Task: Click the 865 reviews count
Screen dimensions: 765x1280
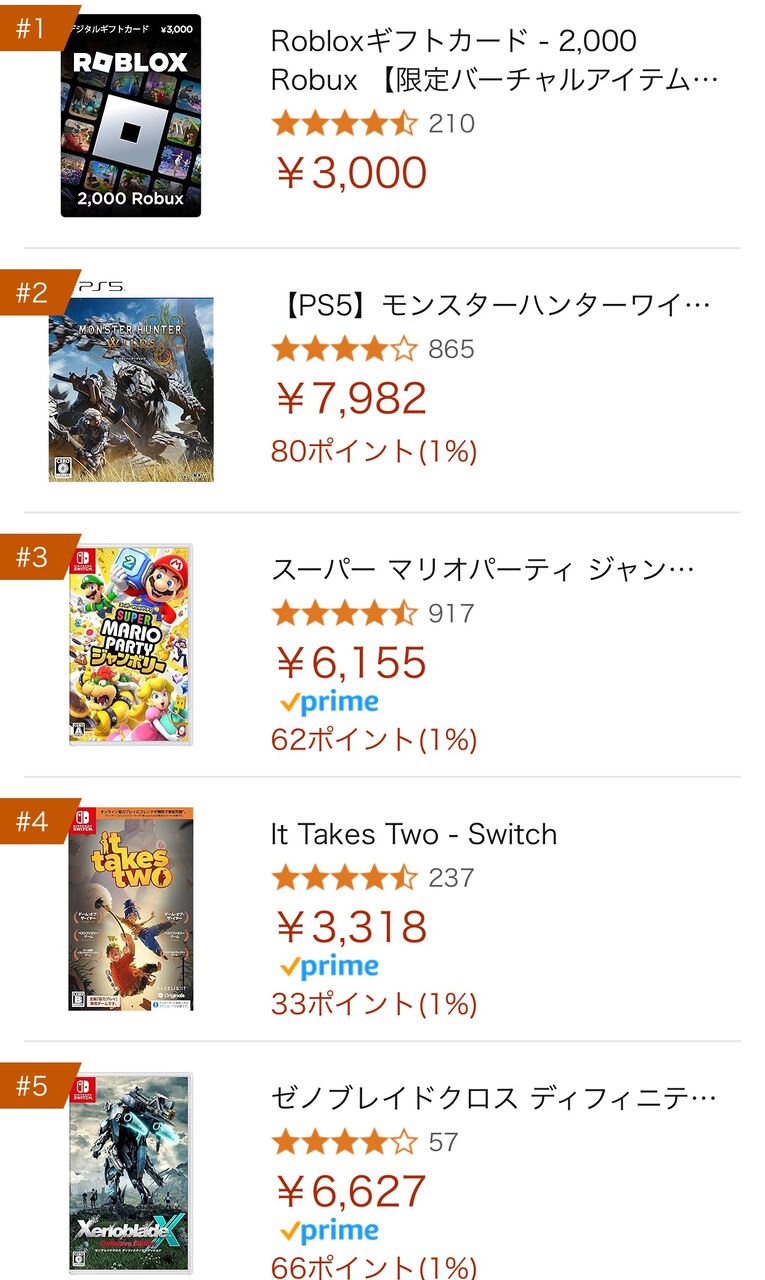Action: [x=451, y=349]
